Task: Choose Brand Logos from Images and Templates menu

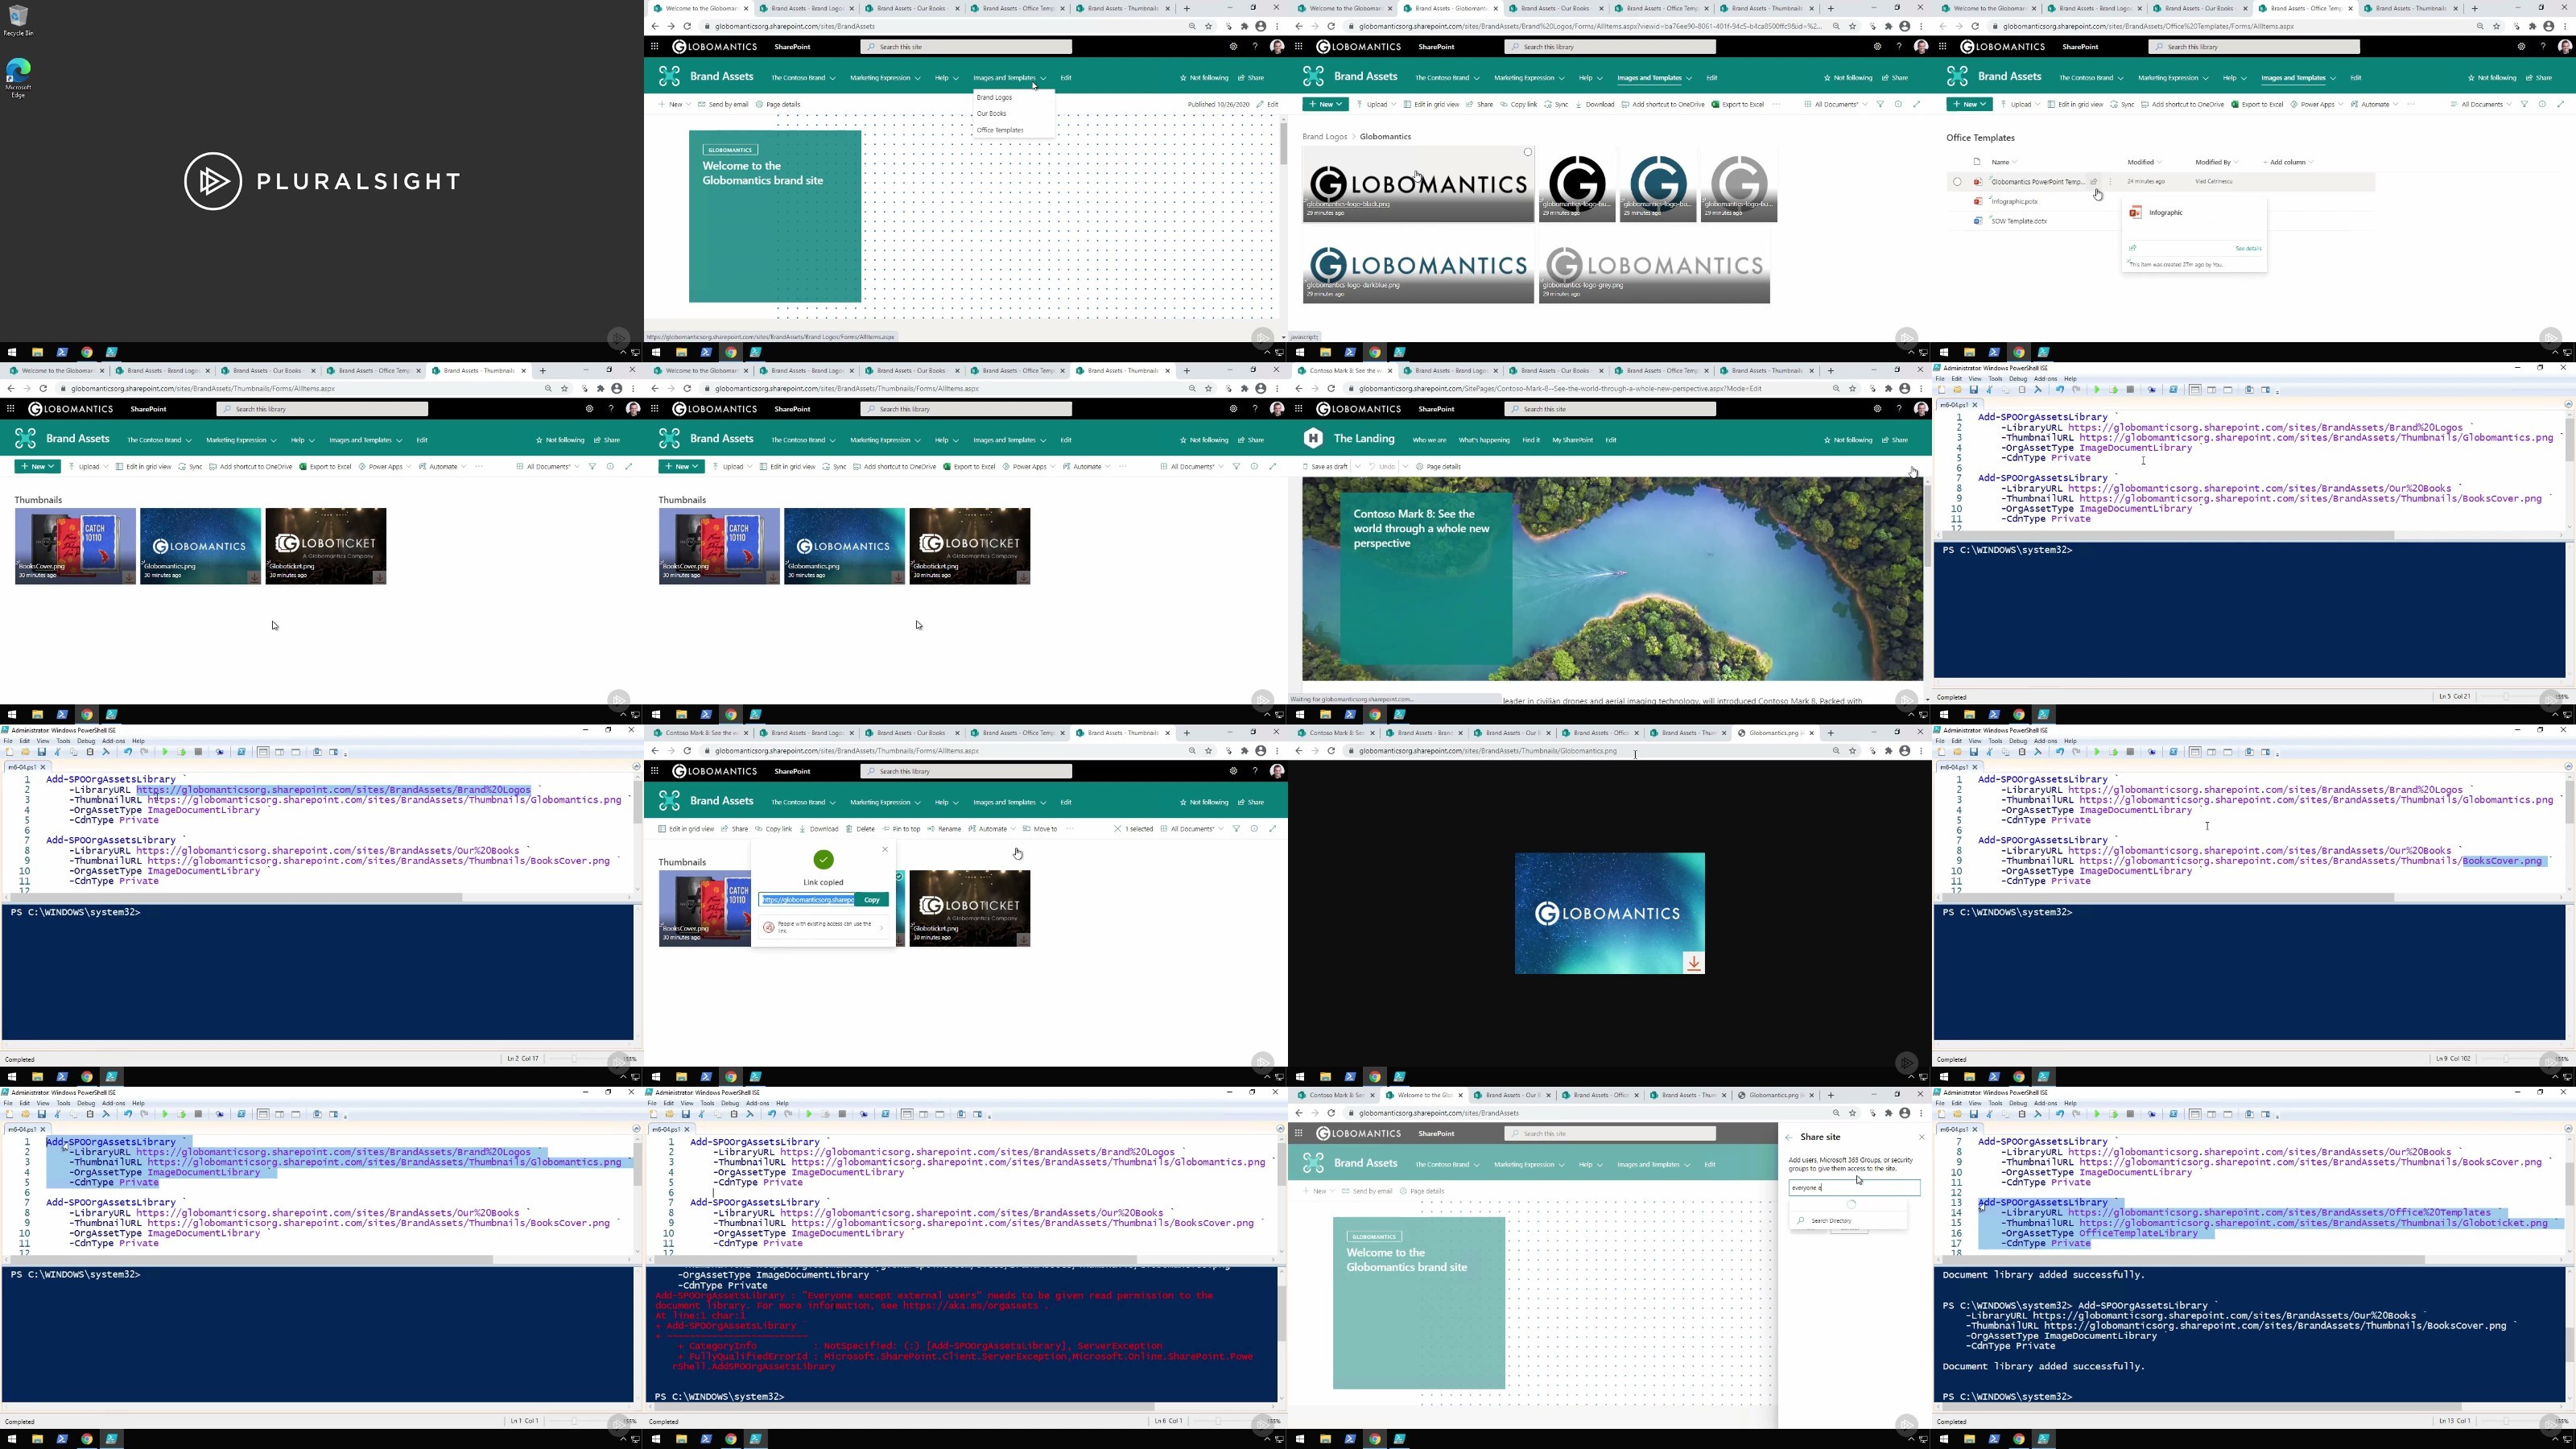Action: point(994,98)
